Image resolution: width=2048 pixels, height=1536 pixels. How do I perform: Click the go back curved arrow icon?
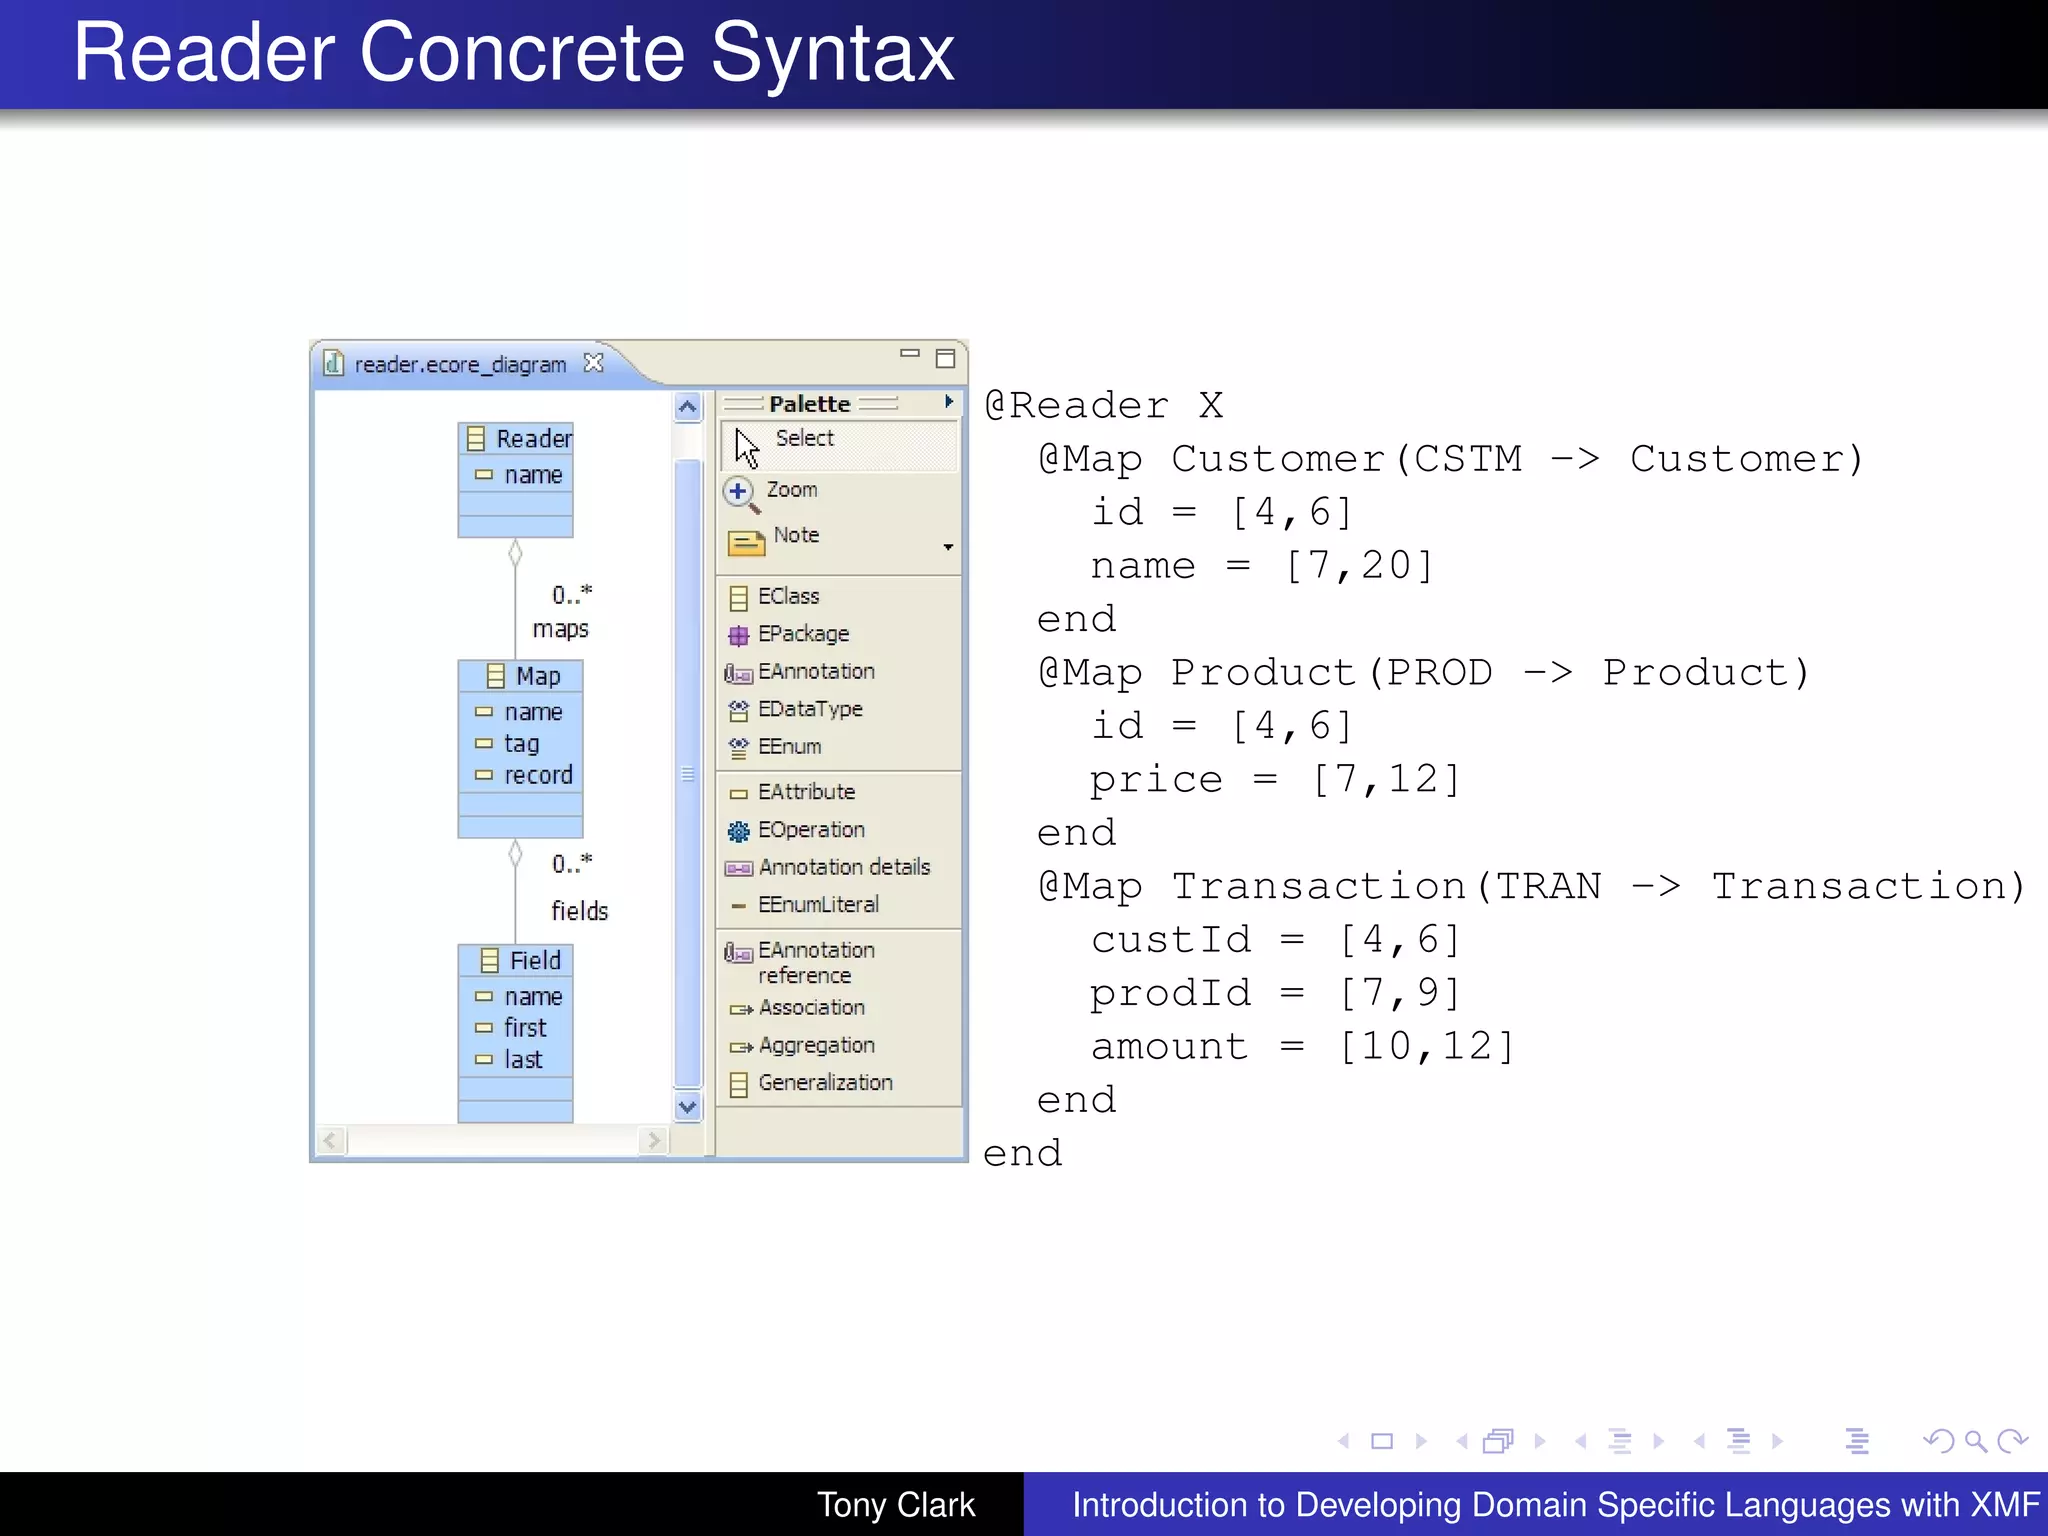(x=1938, y=1441)
